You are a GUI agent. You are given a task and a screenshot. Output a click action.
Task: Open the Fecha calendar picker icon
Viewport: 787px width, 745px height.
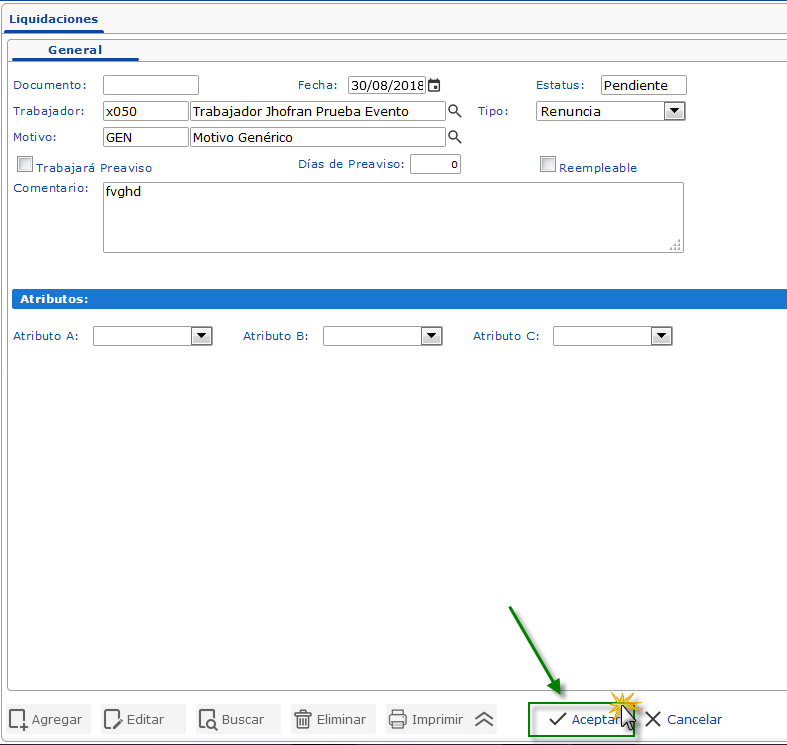click(x=434, y=86)
